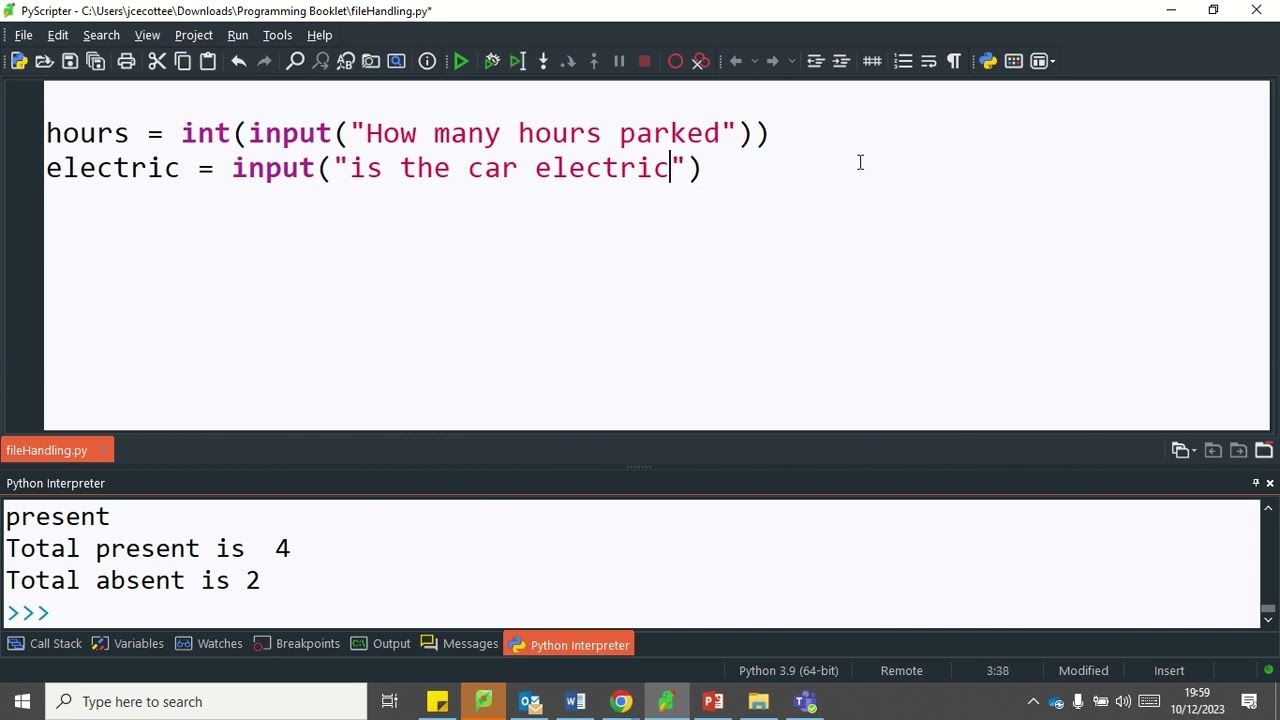The image size is (1280, 720).
Task: Expand the browse back history arrow
Action: (755, 61)
